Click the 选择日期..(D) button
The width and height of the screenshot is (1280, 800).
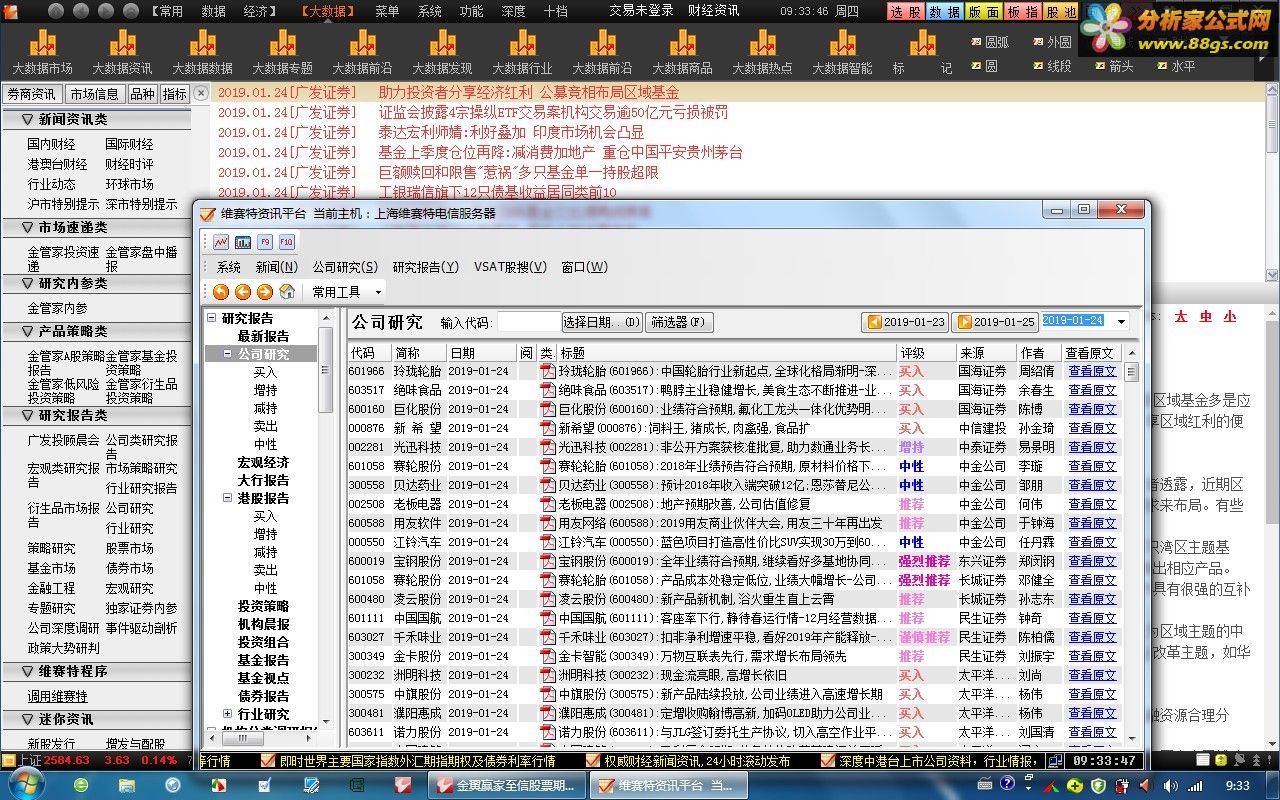pyautogui.click(x=602, y=322)
